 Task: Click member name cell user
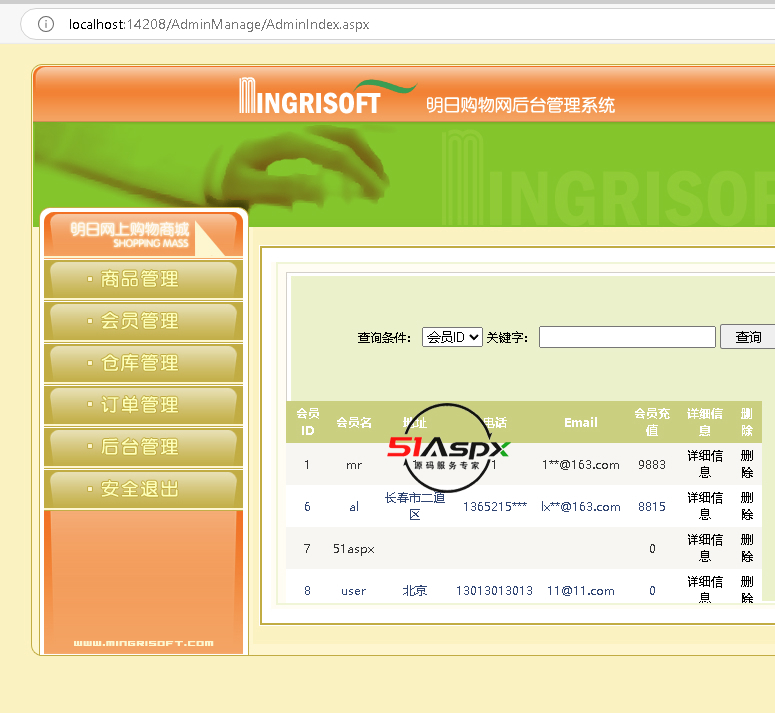353,590
